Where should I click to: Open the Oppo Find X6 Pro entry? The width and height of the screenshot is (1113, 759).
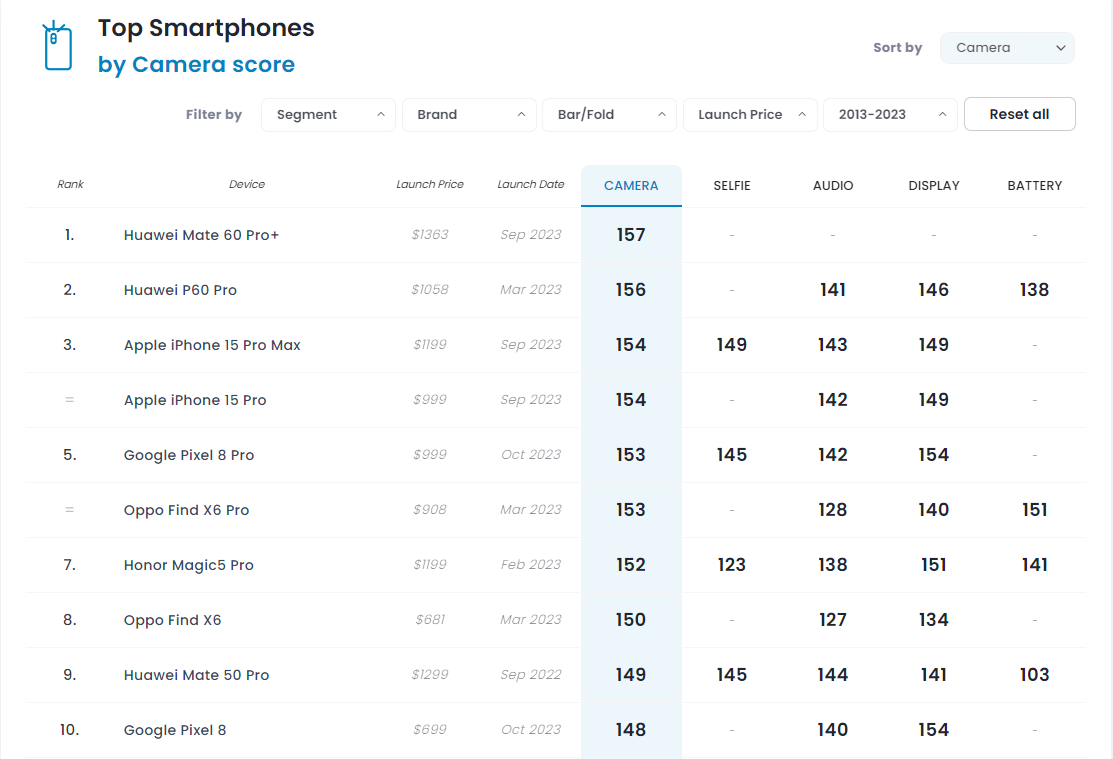(186, 510)
